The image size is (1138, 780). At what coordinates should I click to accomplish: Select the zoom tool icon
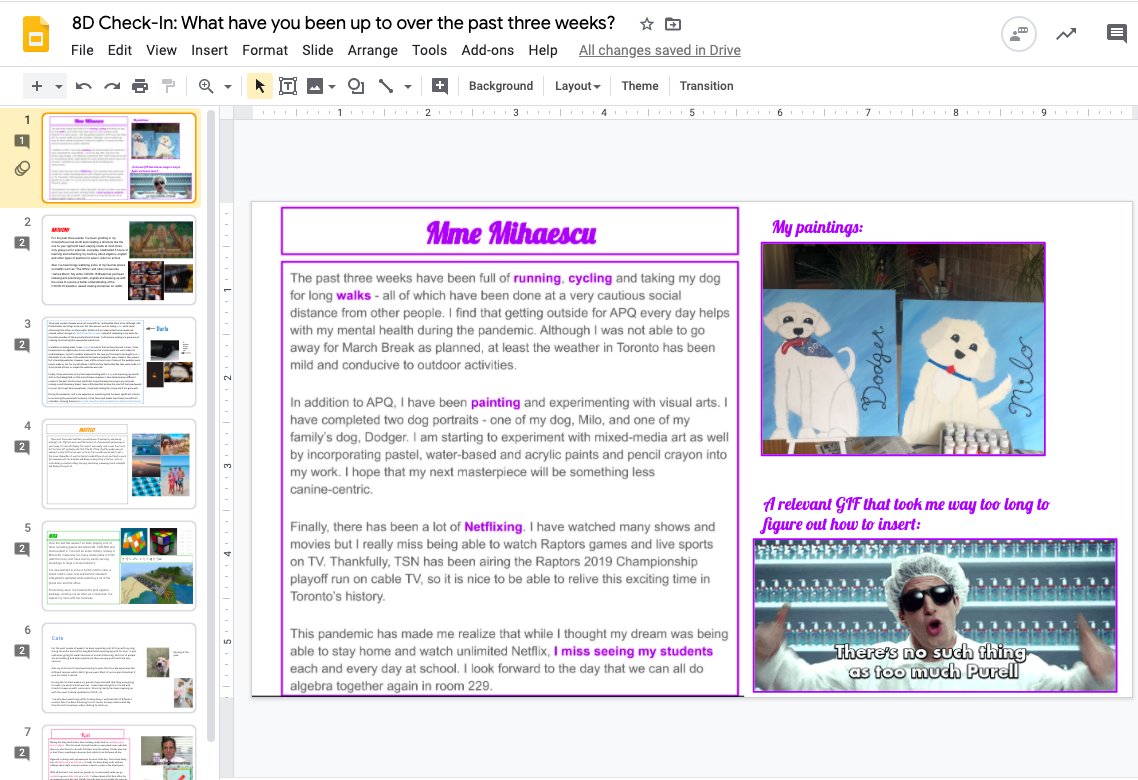tap(205, 86)
